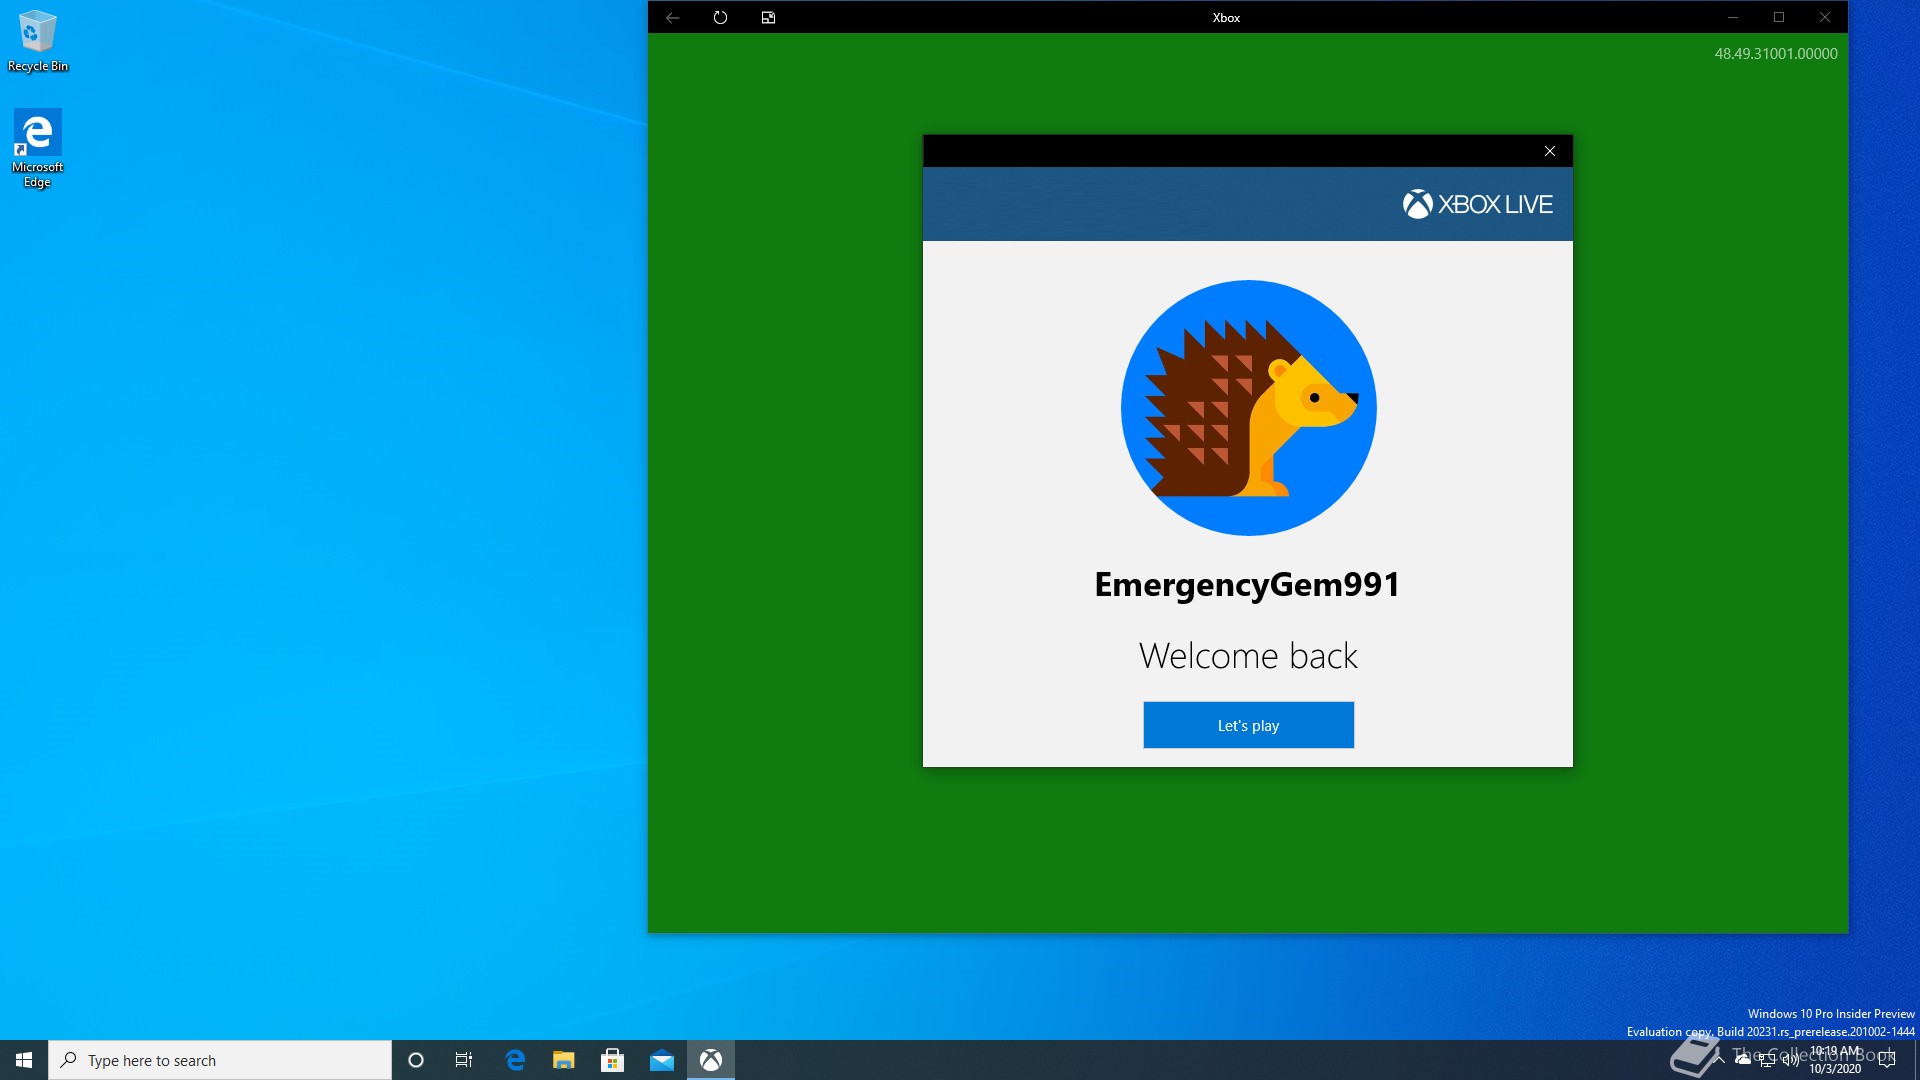Launch Edge from the taskbar
The image size is (1920, 1080).
coord(515,1060)
